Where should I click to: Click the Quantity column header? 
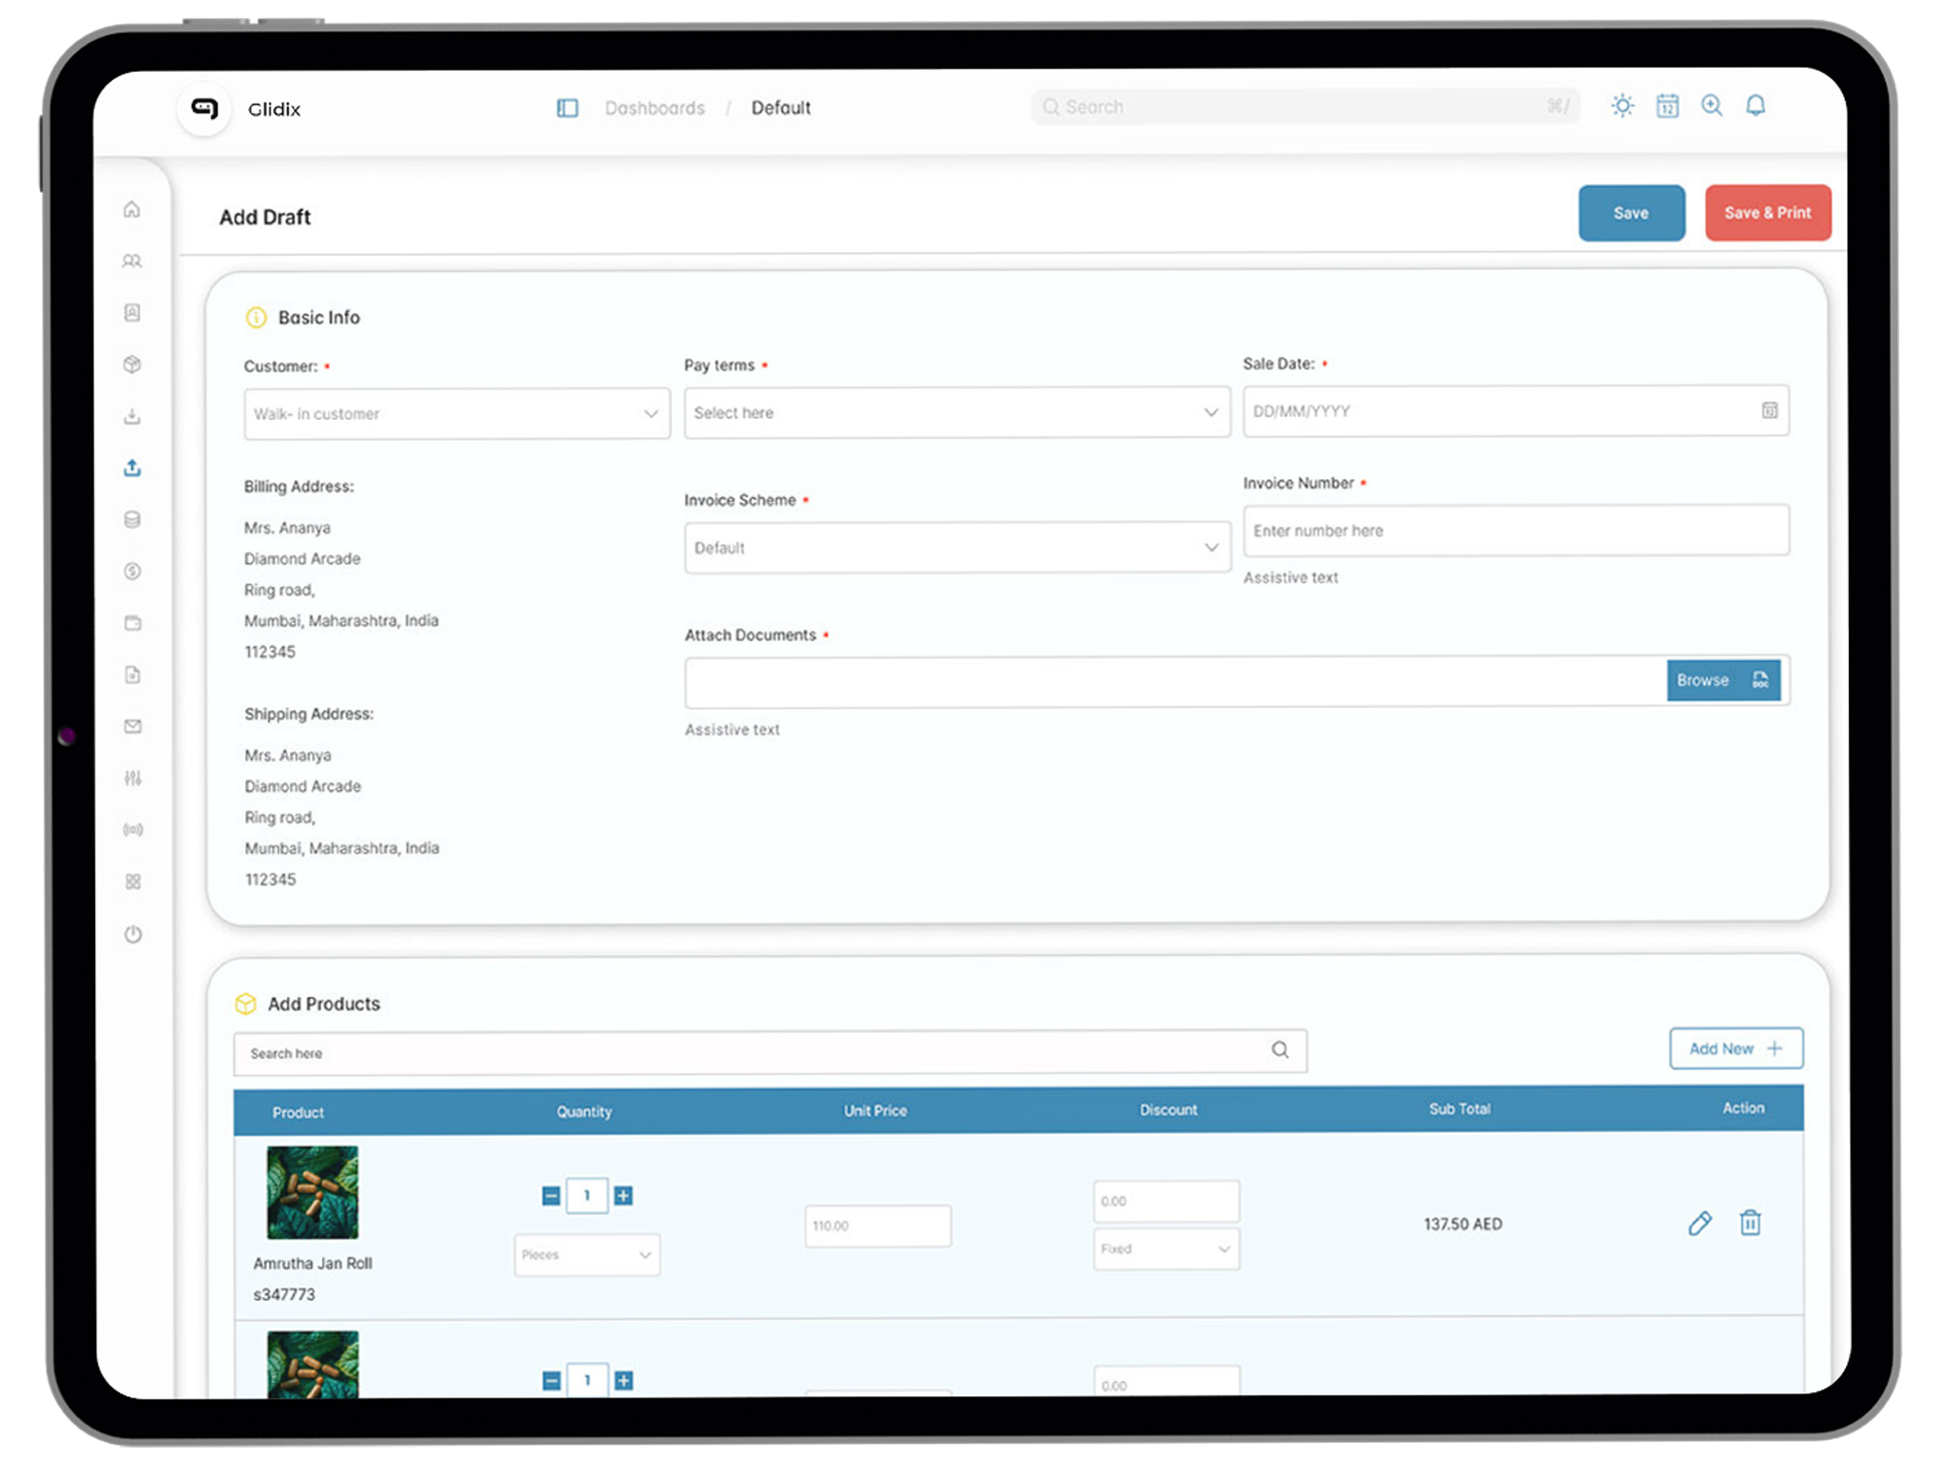(584, 1111)
